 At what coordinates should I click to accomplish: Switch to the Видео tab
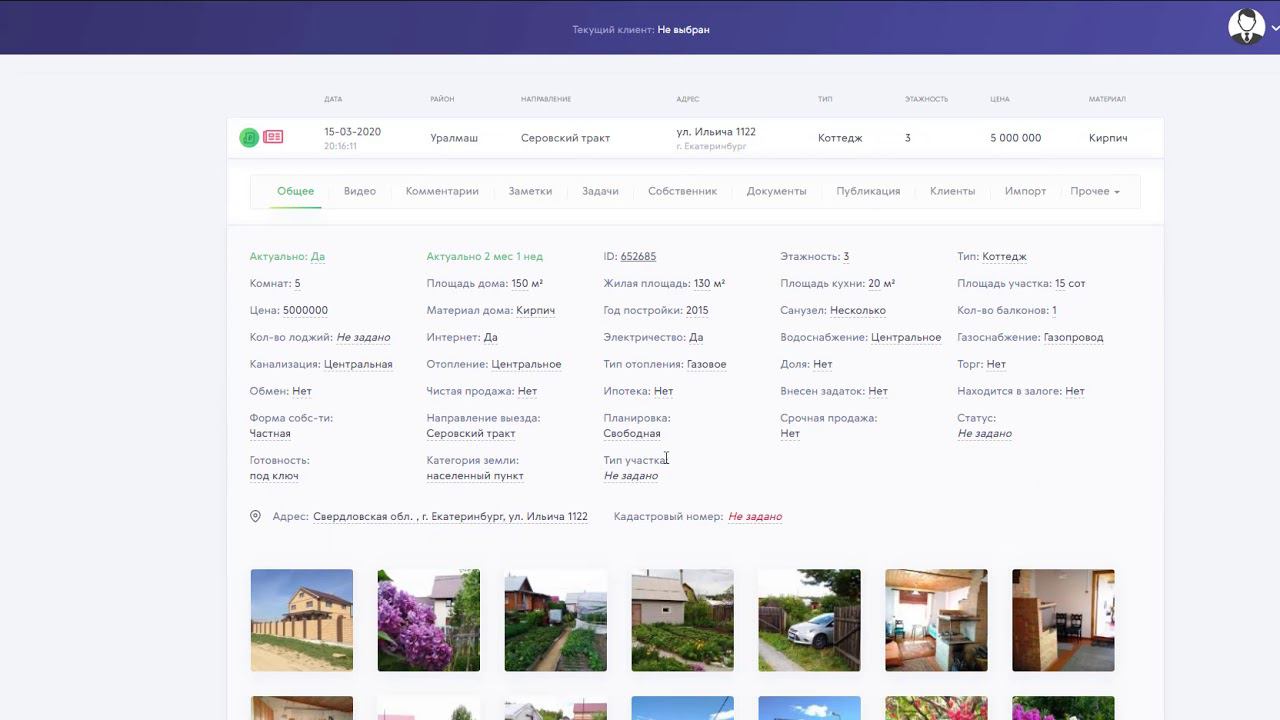click(360, 191)
